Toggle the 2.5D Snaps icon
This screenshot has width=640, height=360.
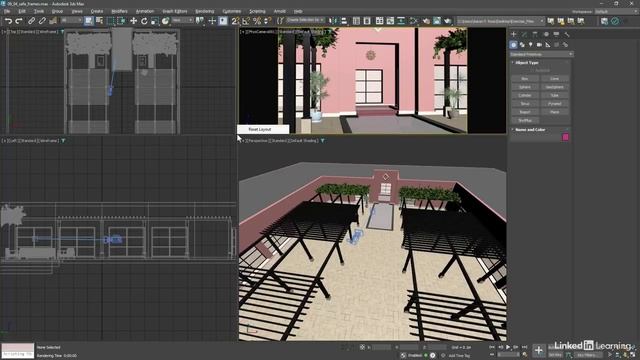point(236,21)
